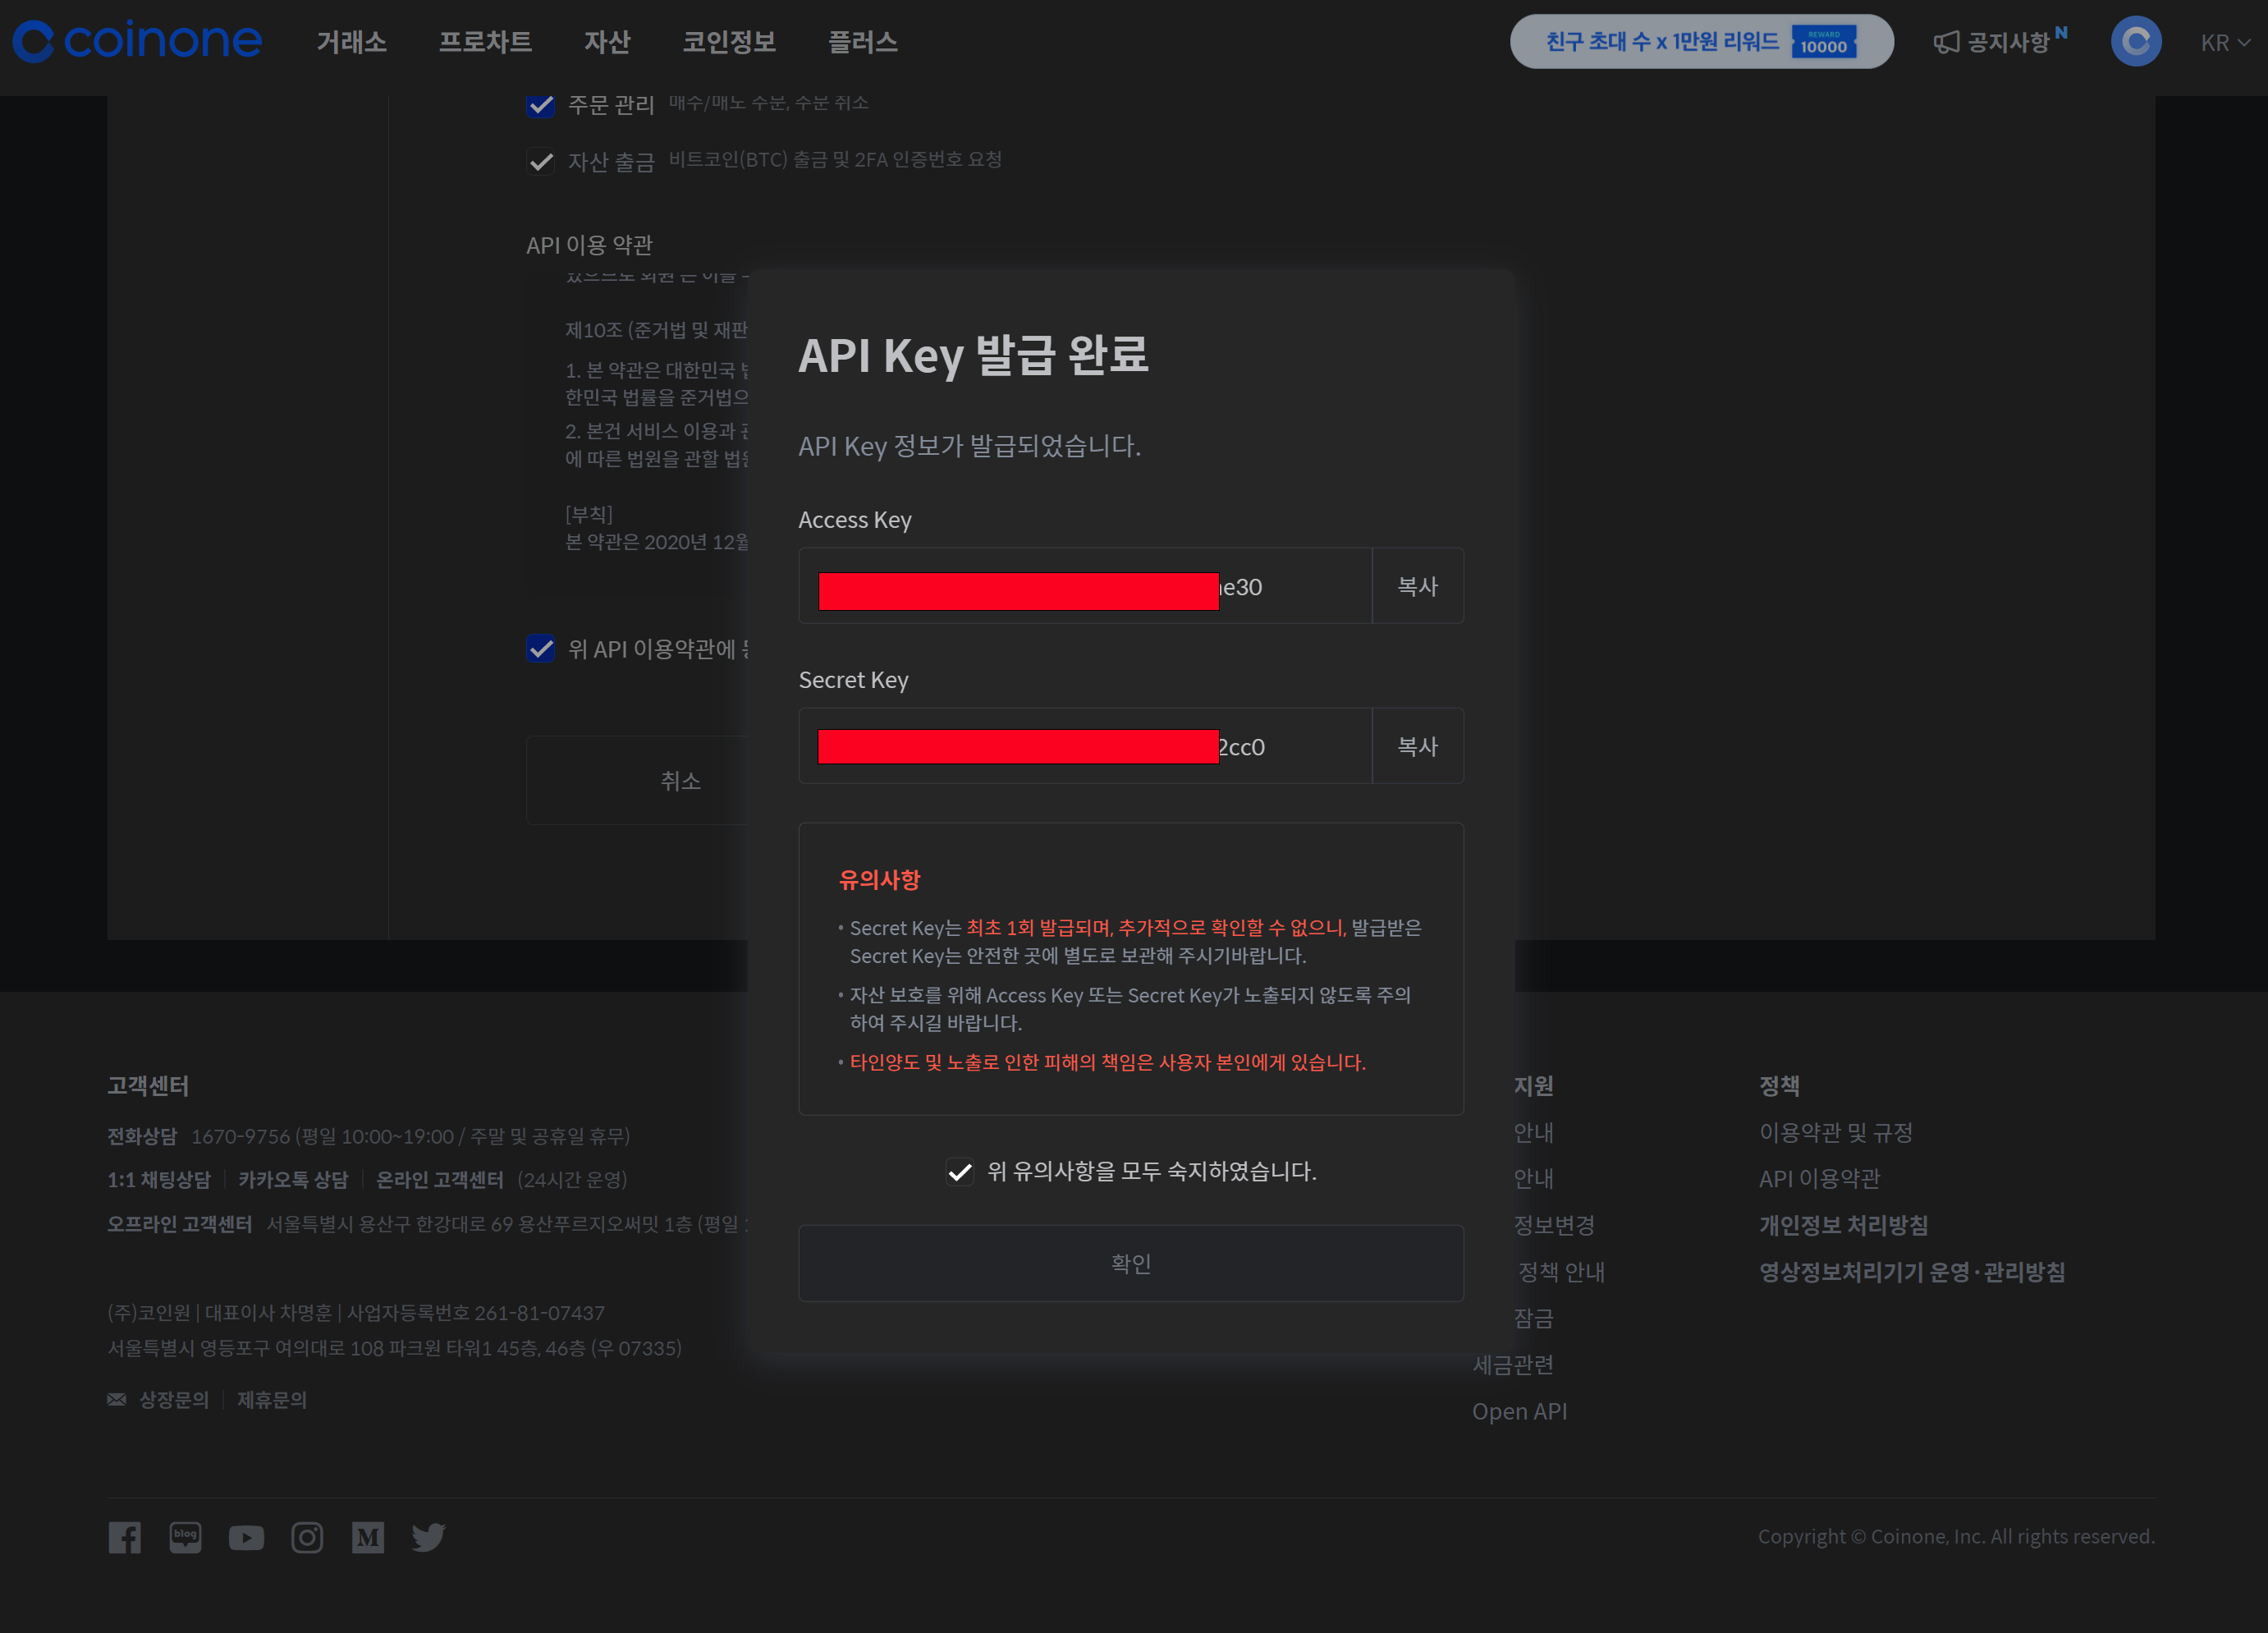Open the YouTube channel icon
The image size is (2268, 1633).
(246, 1537)
